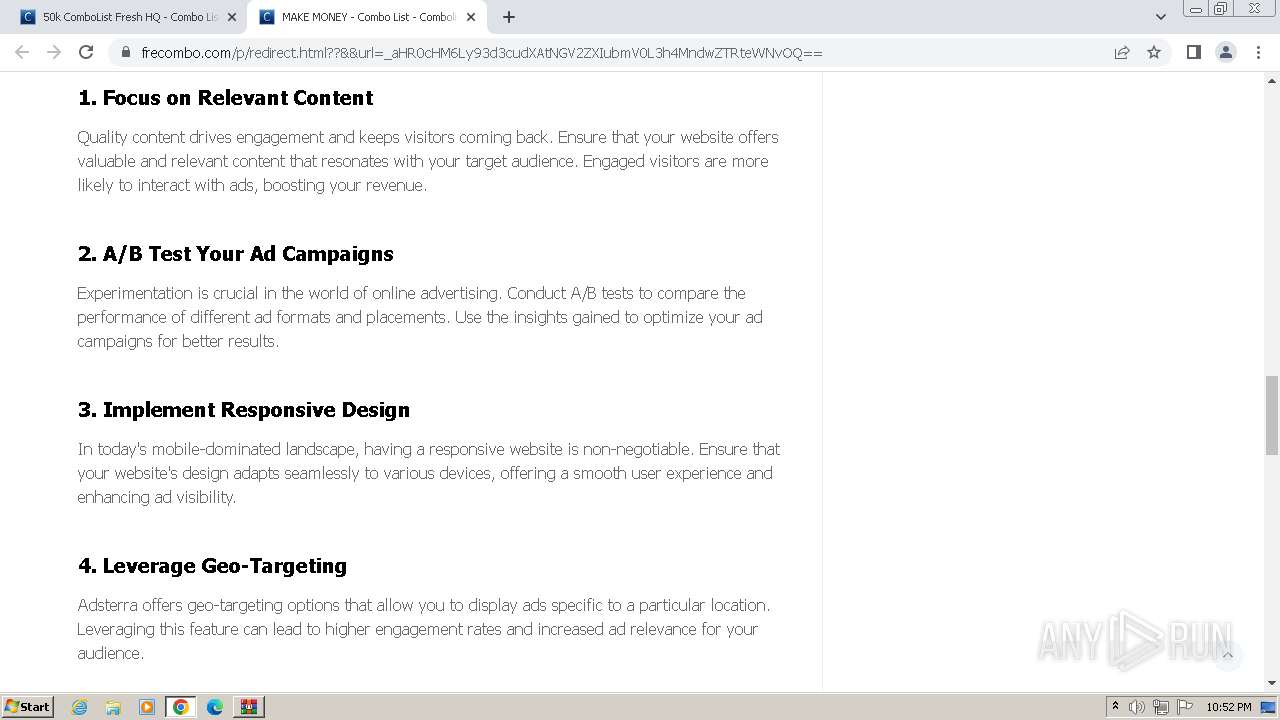Viewport: 1280px width, 720px height.
Task: Open a new browser tab
Action: click(509, 17)
